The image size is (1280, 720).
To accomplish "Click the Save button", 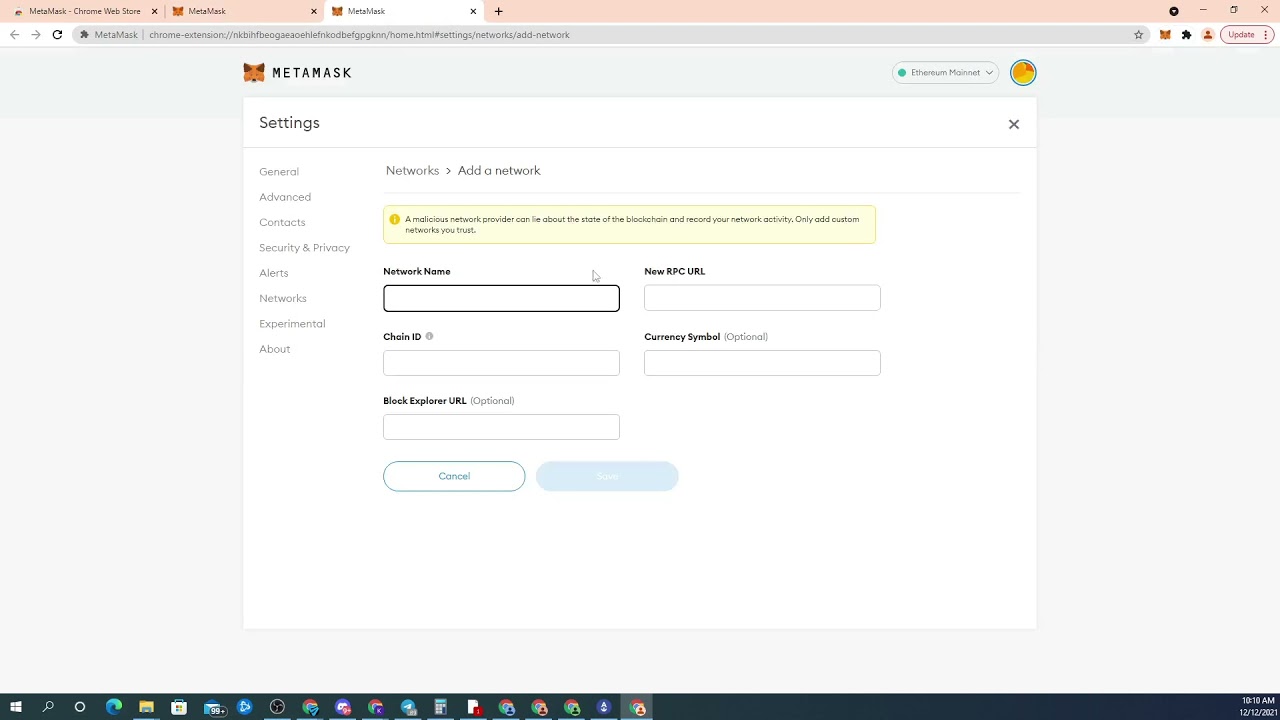I will (x=607, y=476).
